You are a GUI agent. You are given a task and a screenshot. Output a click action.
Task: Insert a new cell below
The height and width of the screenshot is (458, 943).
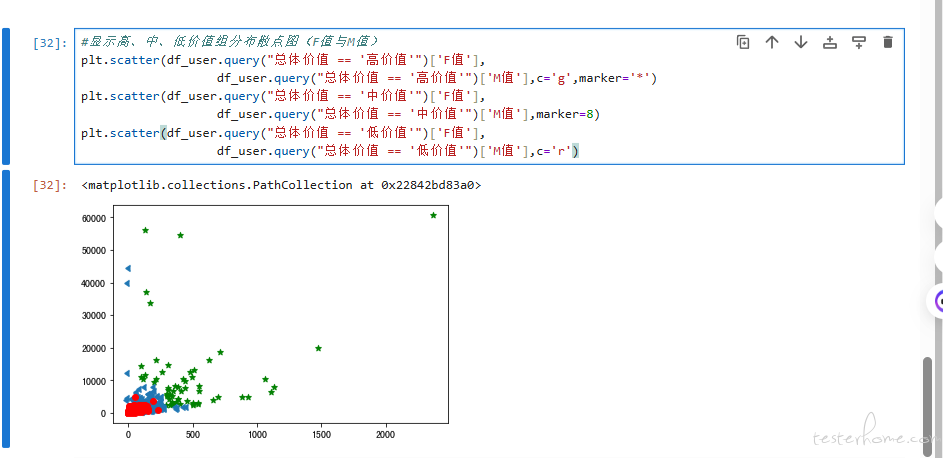coord(859,42)
